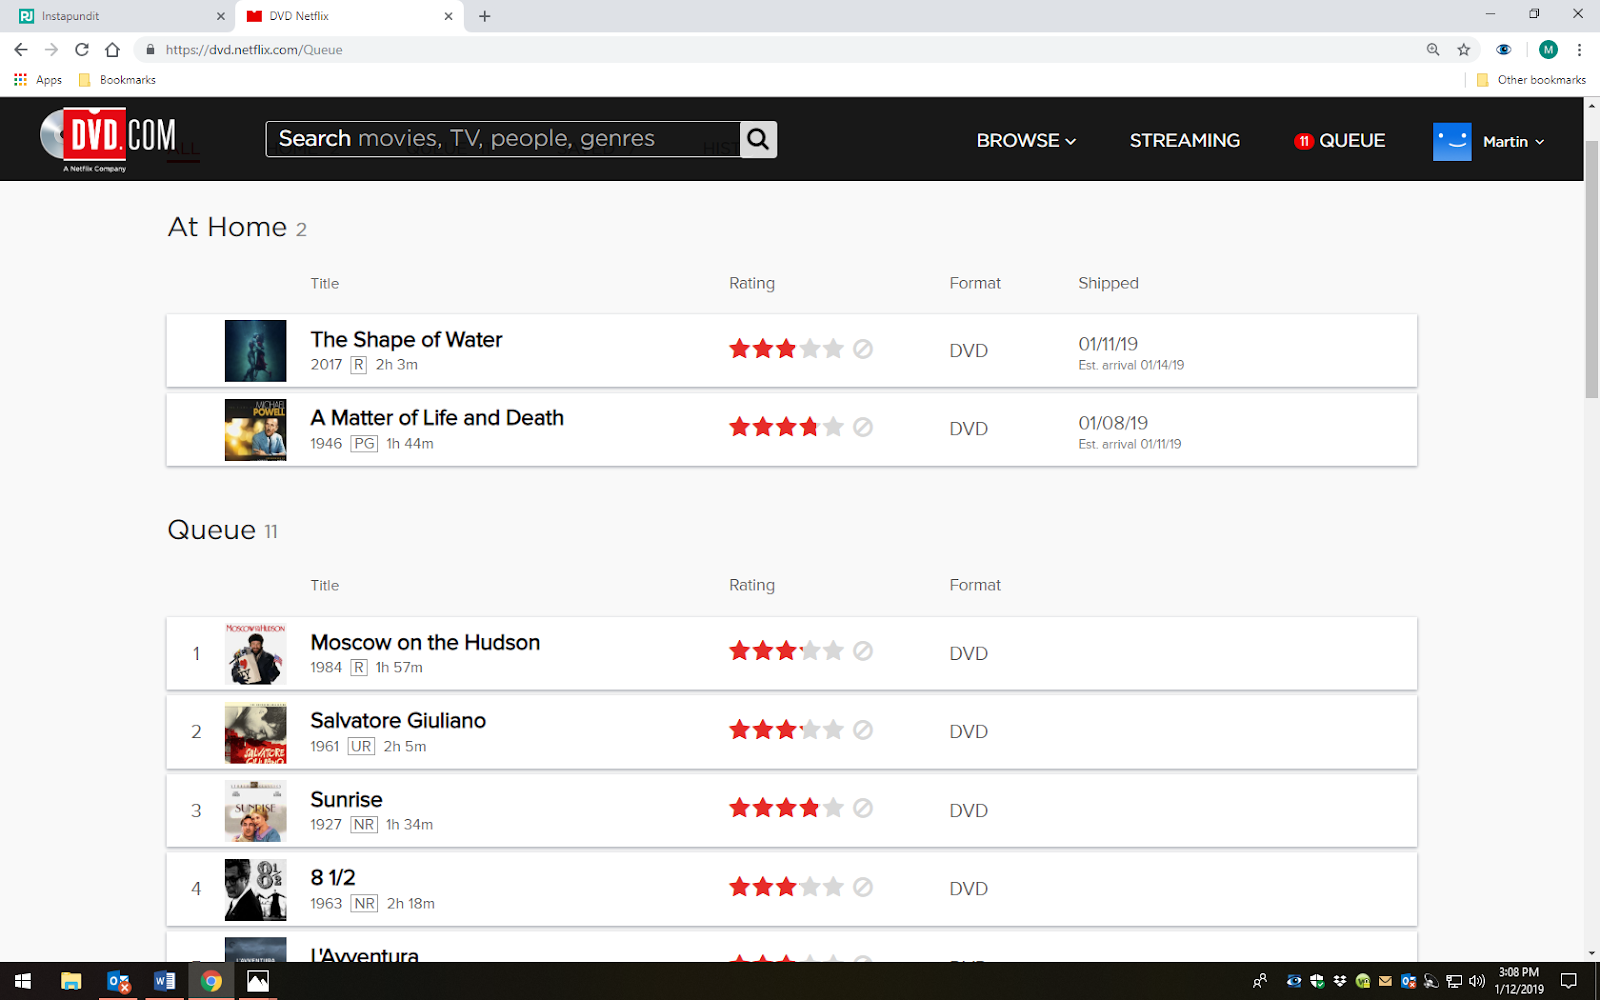Open the 8 1/2 title link
The height and width of the screenshot is (1000, 1600).
pyautogui.click(x=333, y=878)
